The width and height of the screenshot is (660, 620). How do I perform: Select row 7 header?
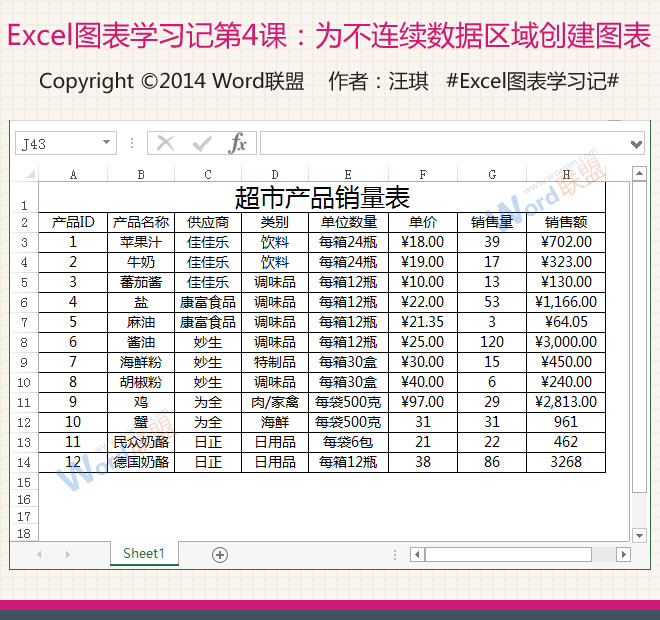point(23,322)
